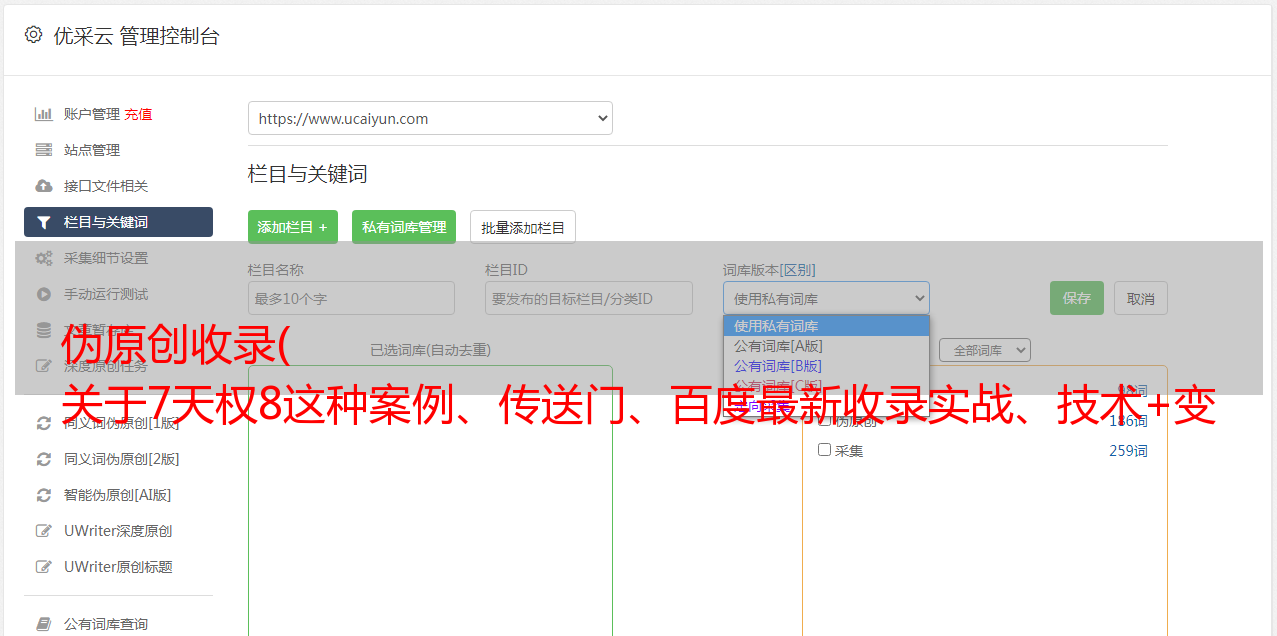Screen dimensions: 1277x636
Task: Click the 批量添加栏目 button
Action: tap(523, 227)
